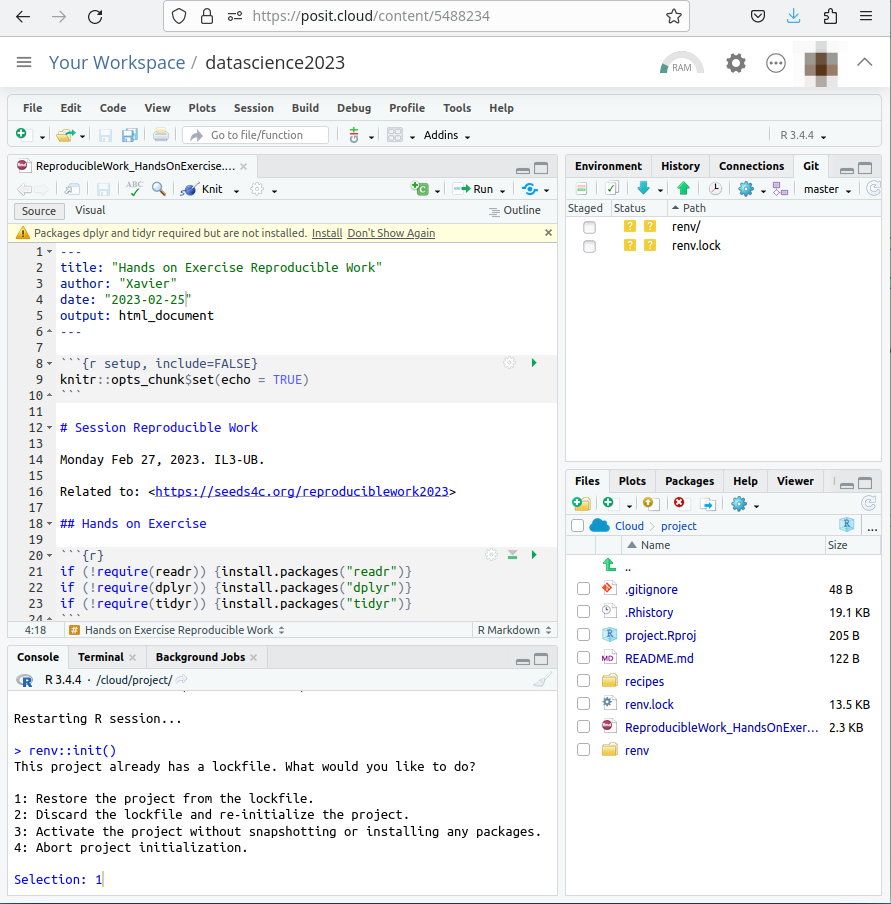Knit the R Markdown document
The width and height of the screenshot is (891, 904).
[x=202, y=189]
